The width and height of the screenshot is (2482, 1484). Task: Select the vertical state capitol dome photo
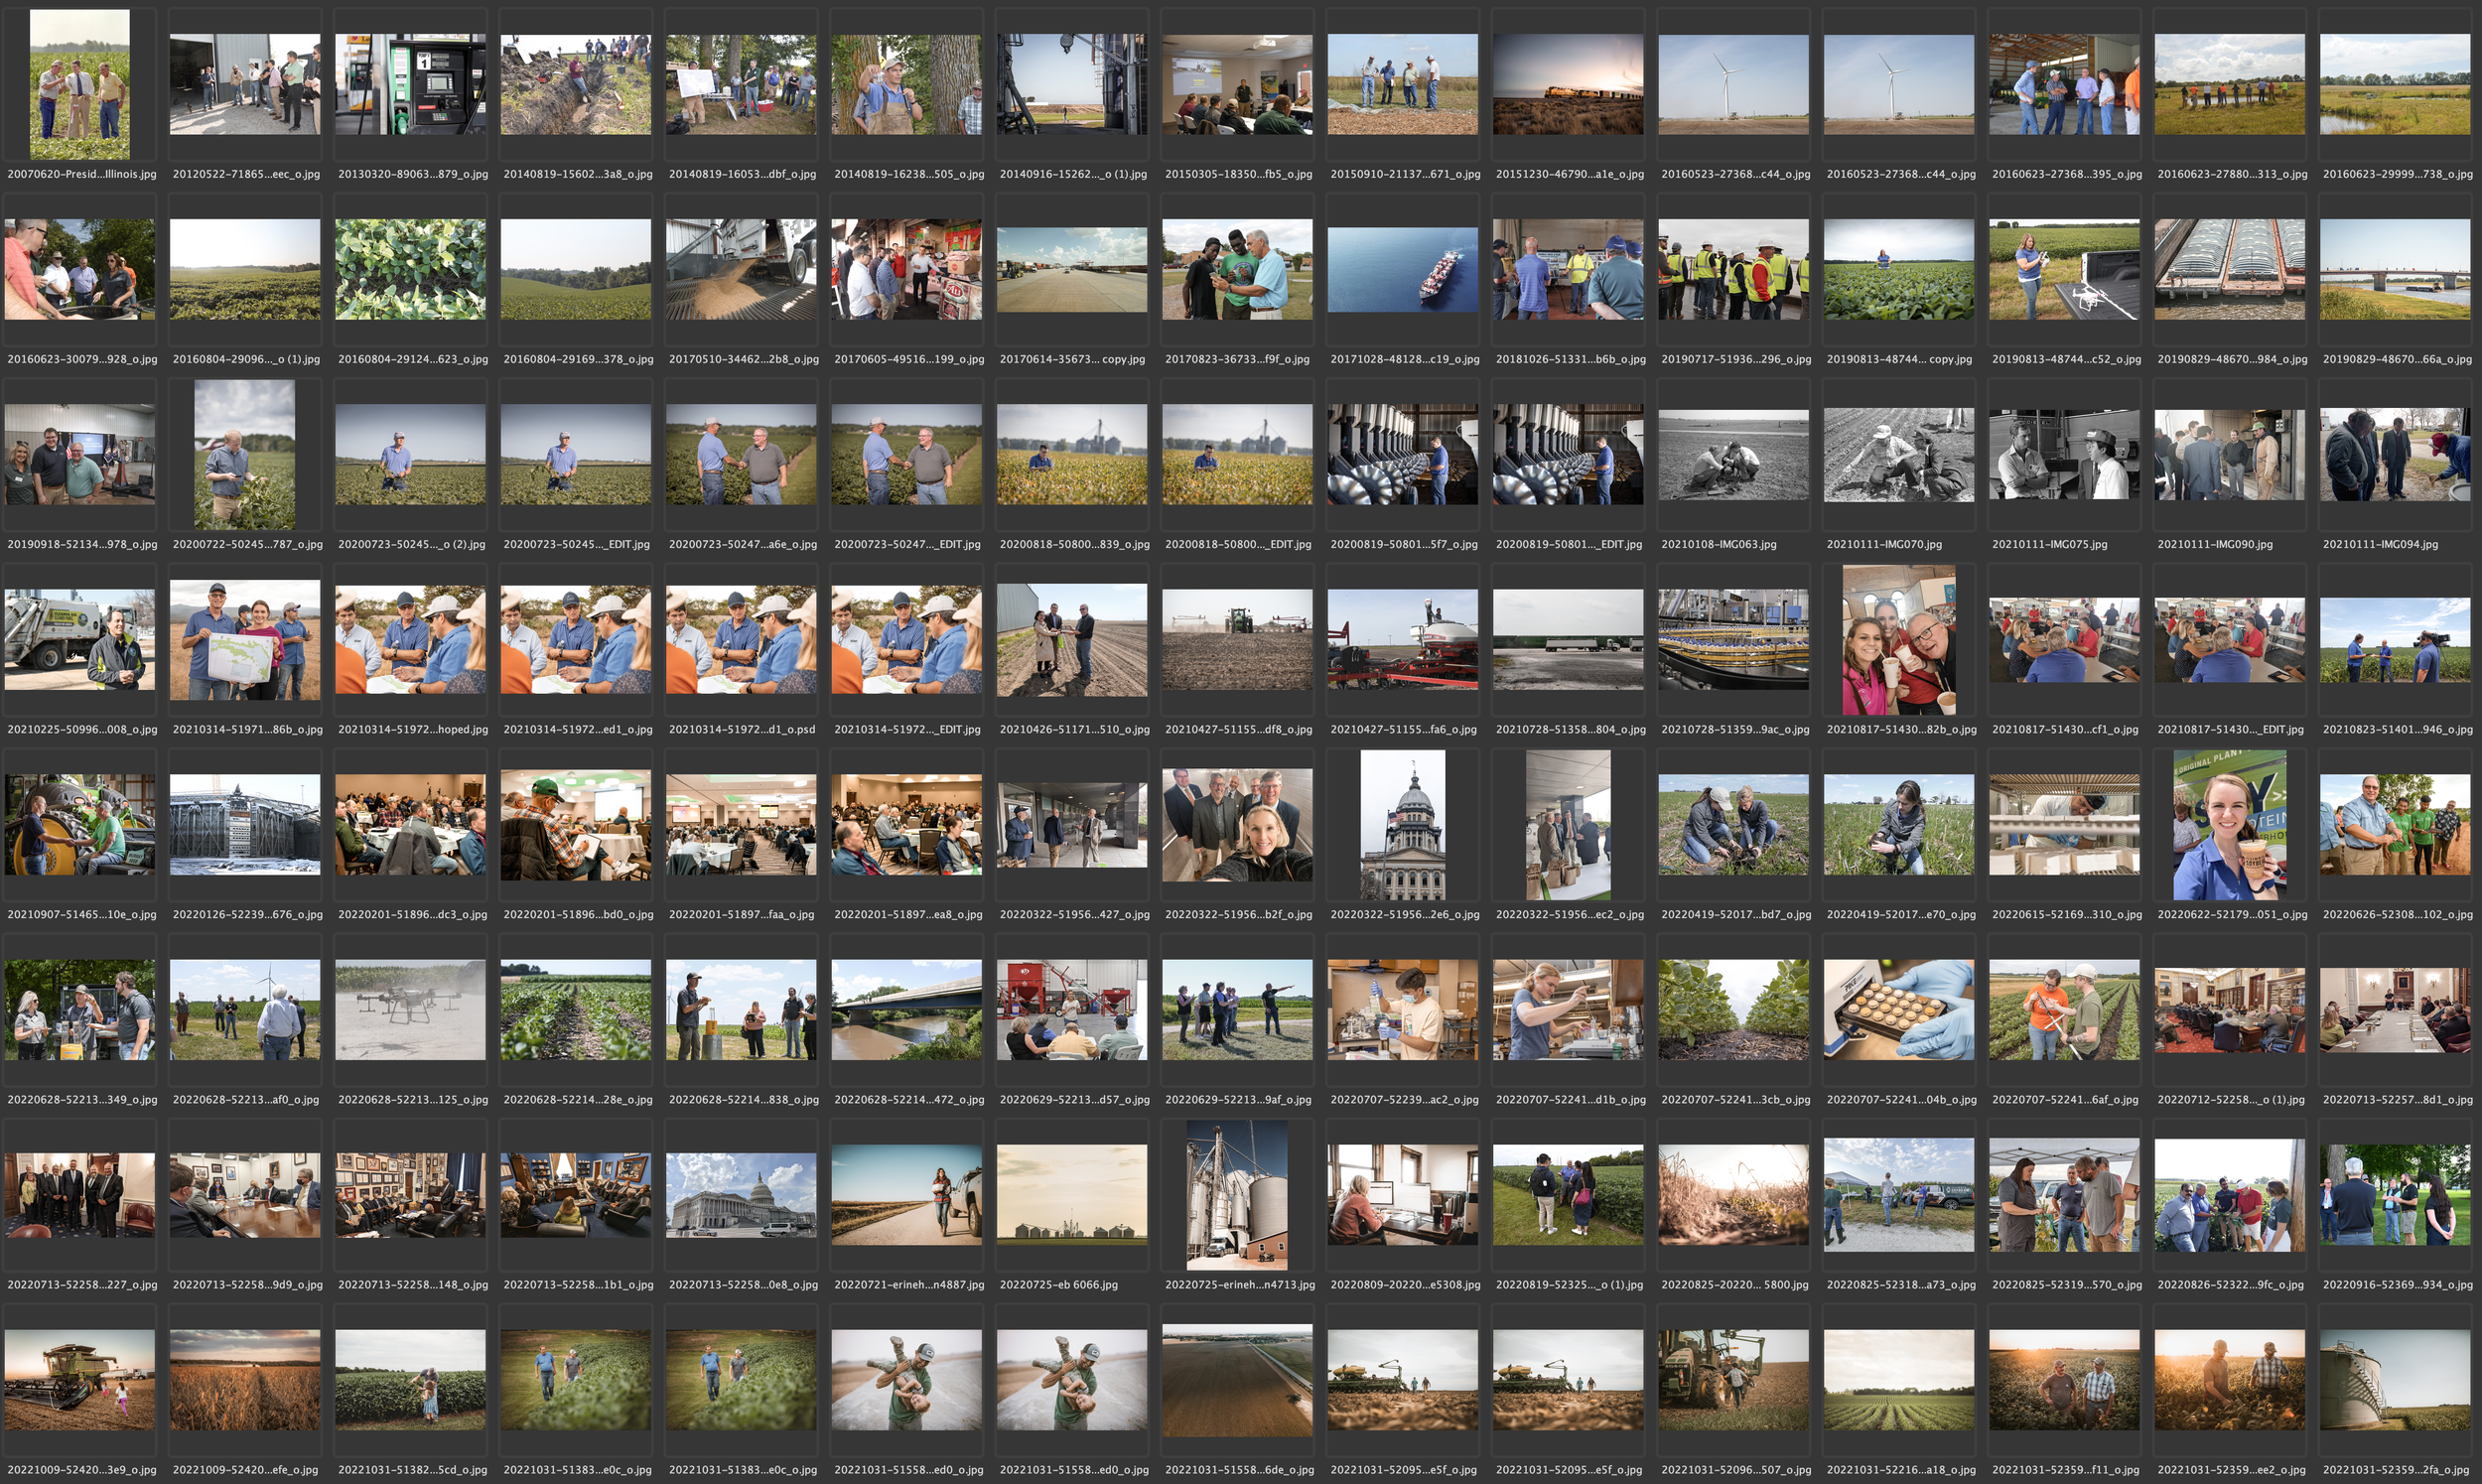coord(1402,825)
